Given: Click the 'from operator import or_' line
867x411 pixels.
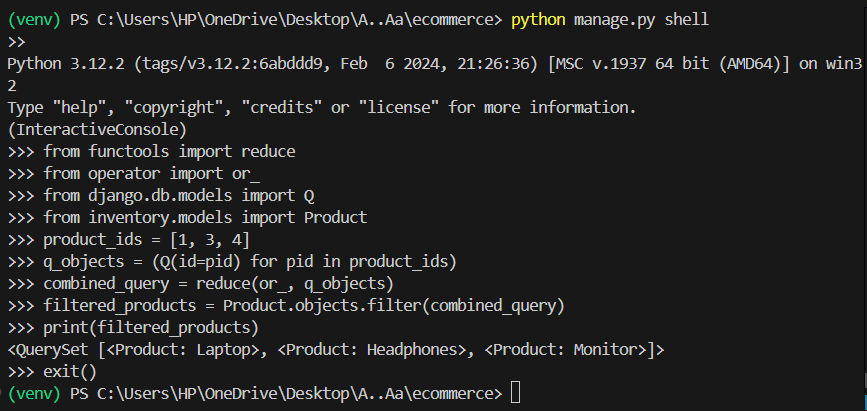Looking at the screenshot, I should click(x=151, y=173).
